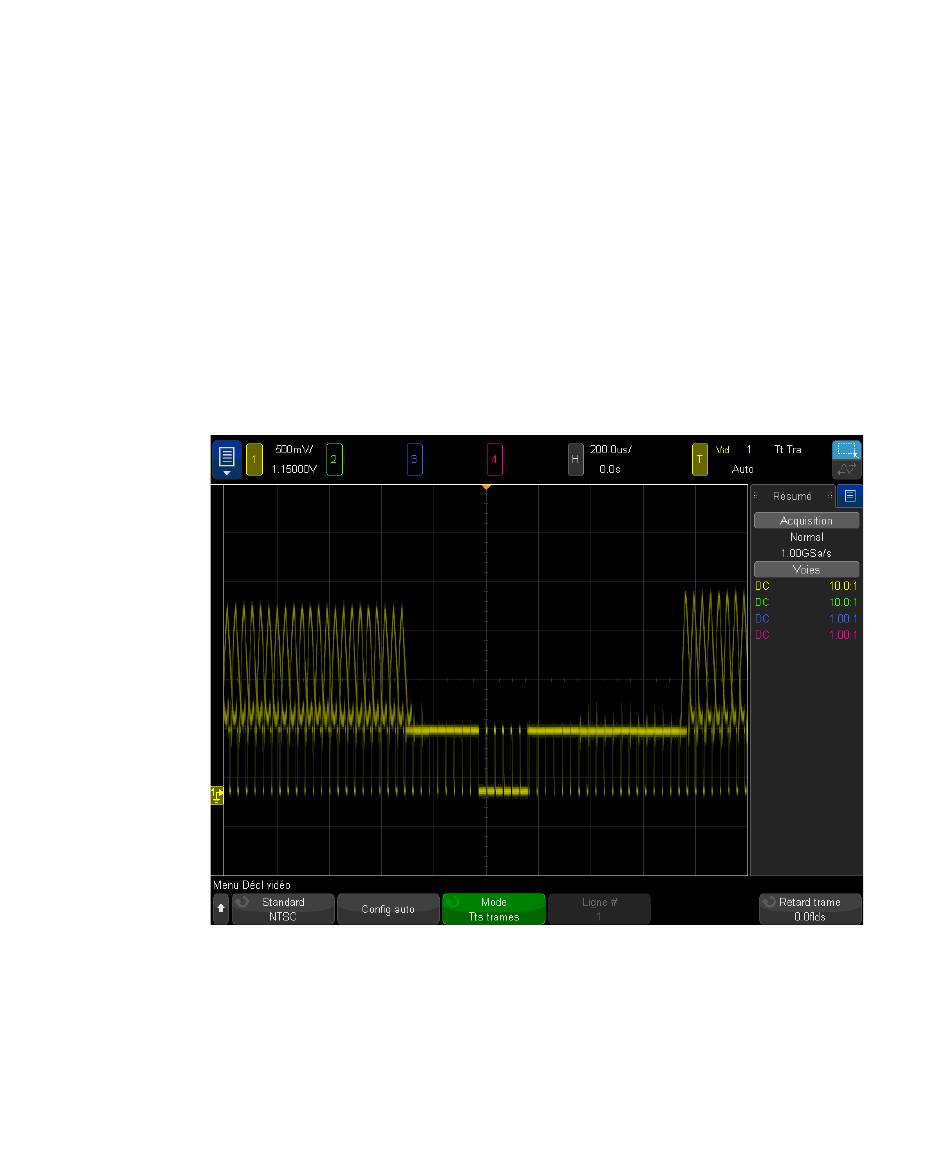Viewport: 950px width, 1165px height.
Task: Open the main menu list icon
Action: coord(227,459)
